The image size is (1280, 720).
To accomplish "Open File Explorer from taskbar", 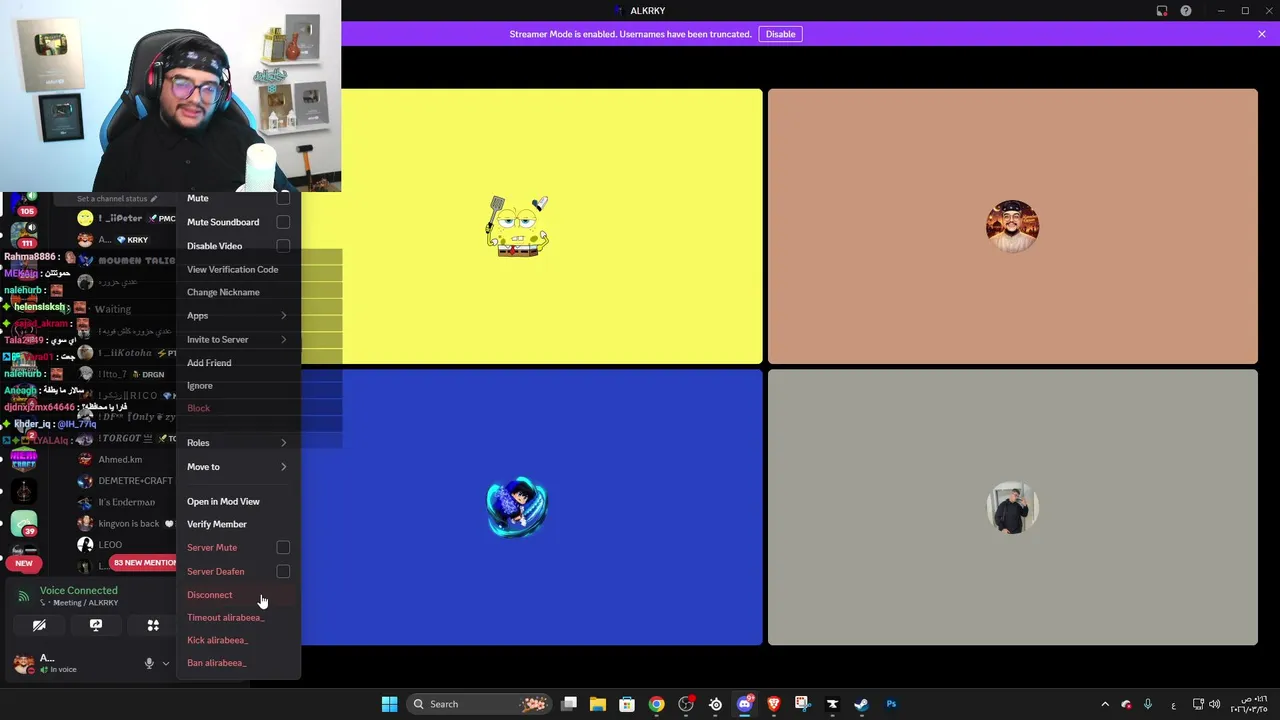I will click(598, 704).
